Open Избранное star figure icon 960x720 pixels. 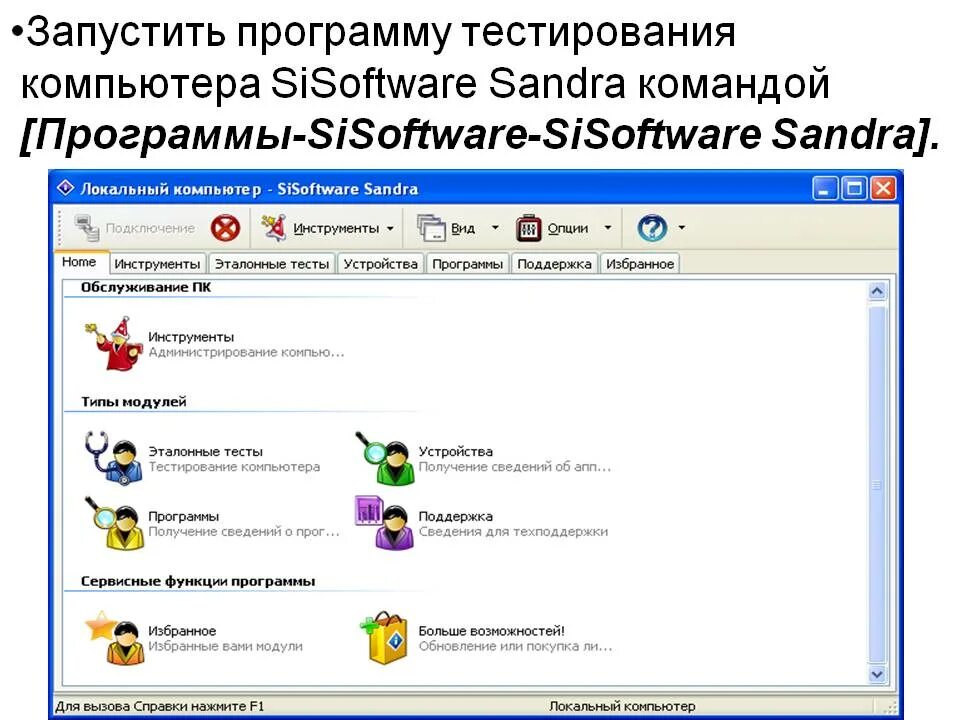coord(114,637)
